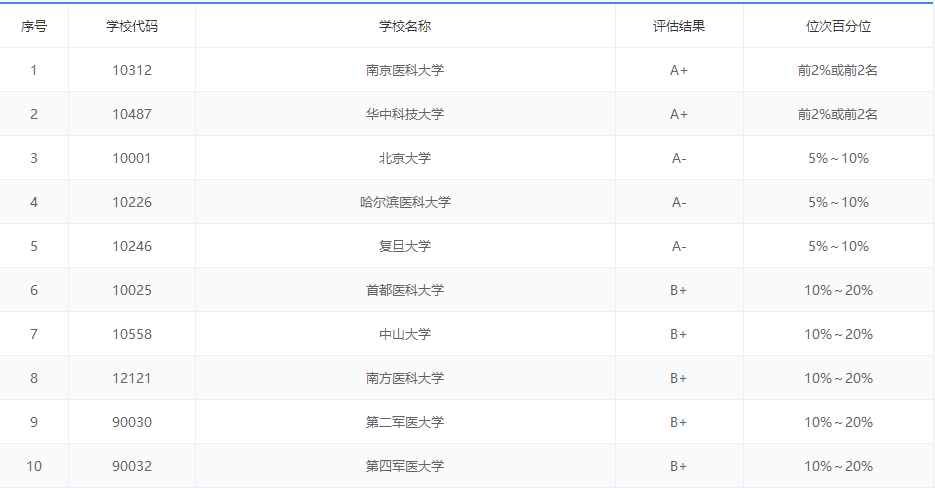Click on 南方医科大学 cell
Viewport: 935px width, 488px height.
click(405, 378)
